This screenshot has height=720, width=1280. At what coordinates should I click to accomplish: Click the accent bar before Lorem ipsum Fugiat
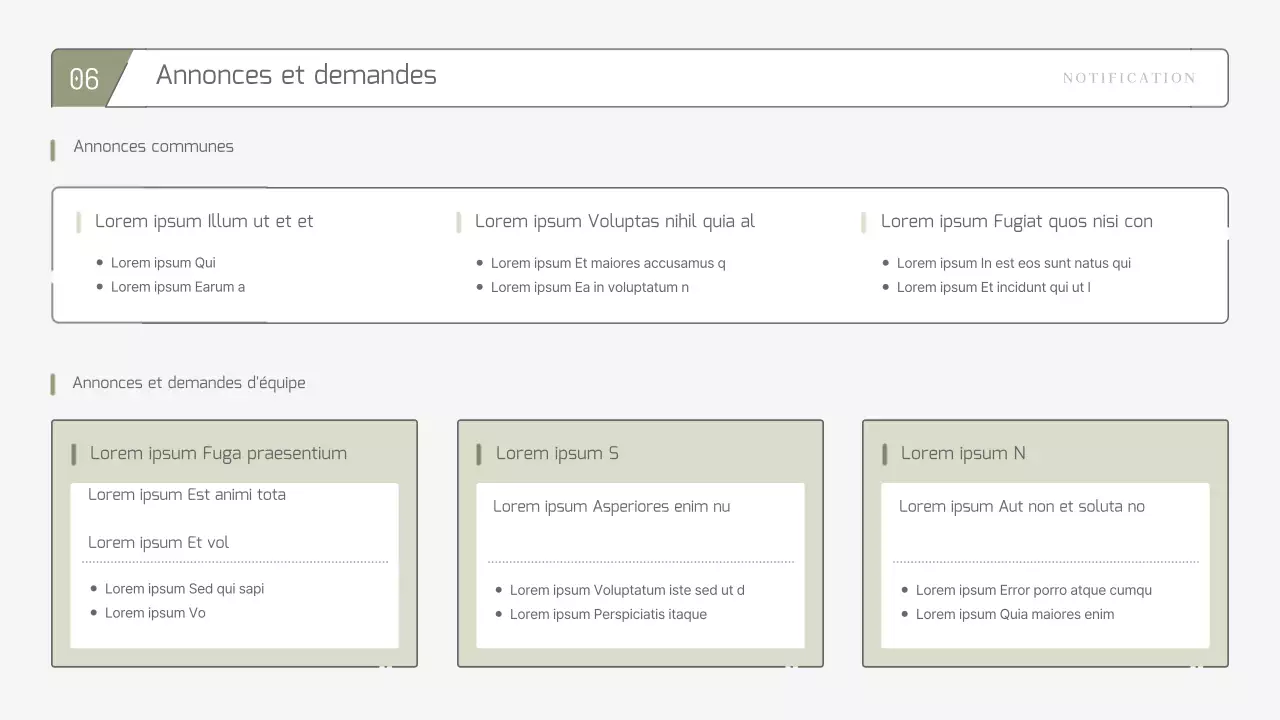pos(864,221)
